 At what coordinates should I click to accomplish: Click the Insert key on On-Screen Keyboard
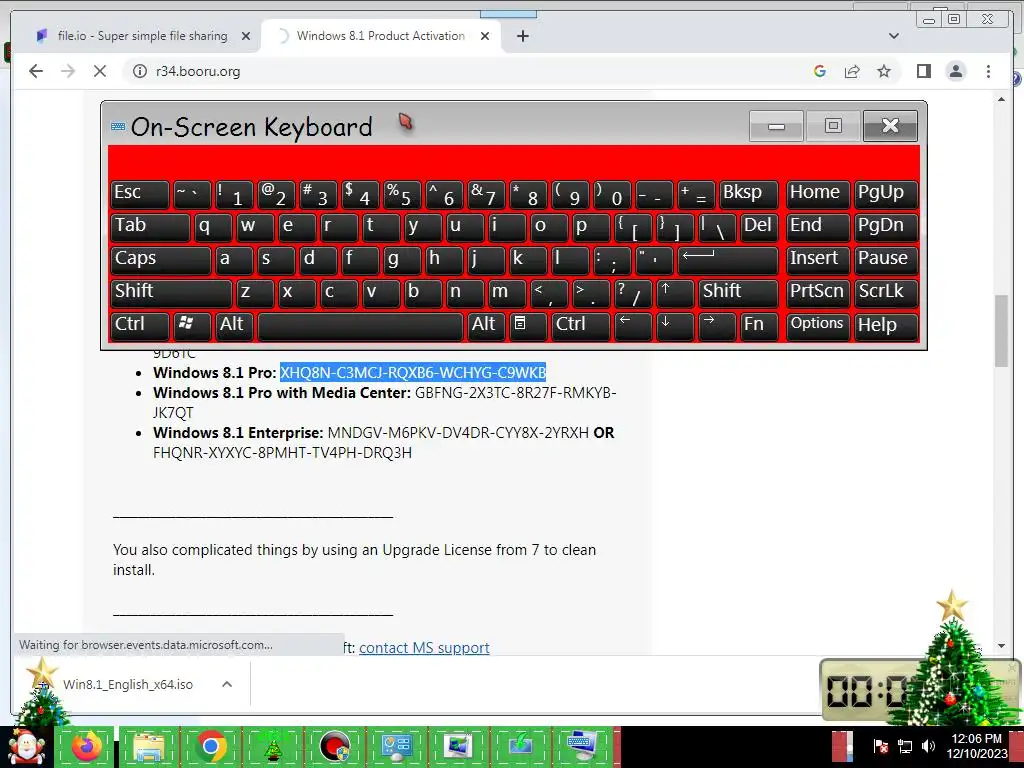coord(818,260)
